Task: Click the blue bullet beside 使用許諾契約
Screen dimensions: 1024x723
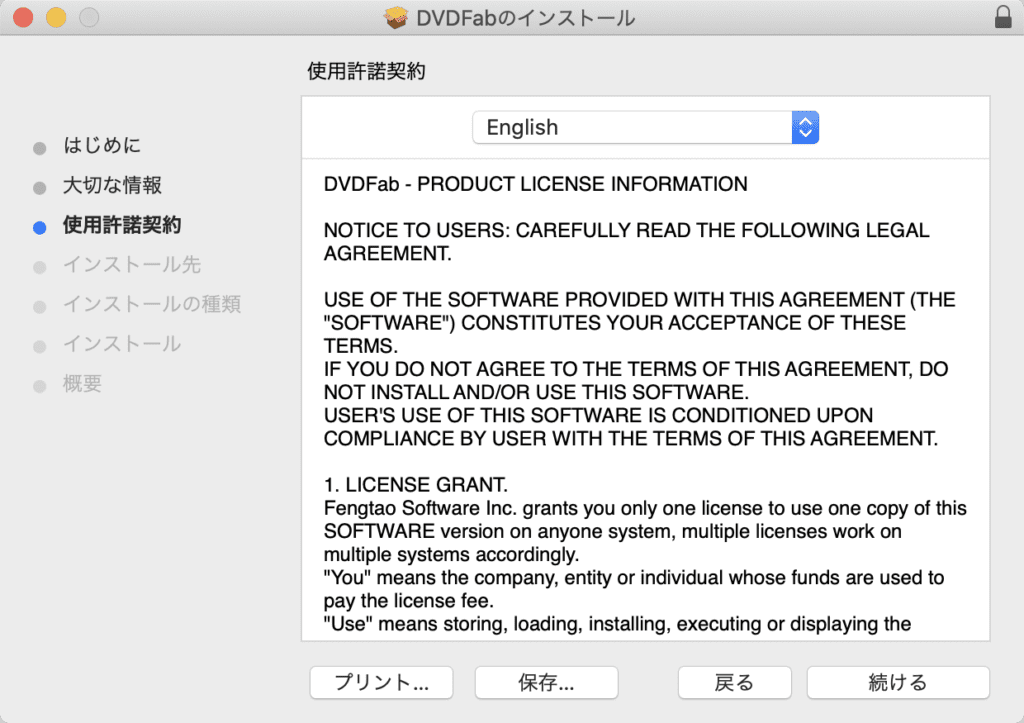Action: click(x=40, y=227)
